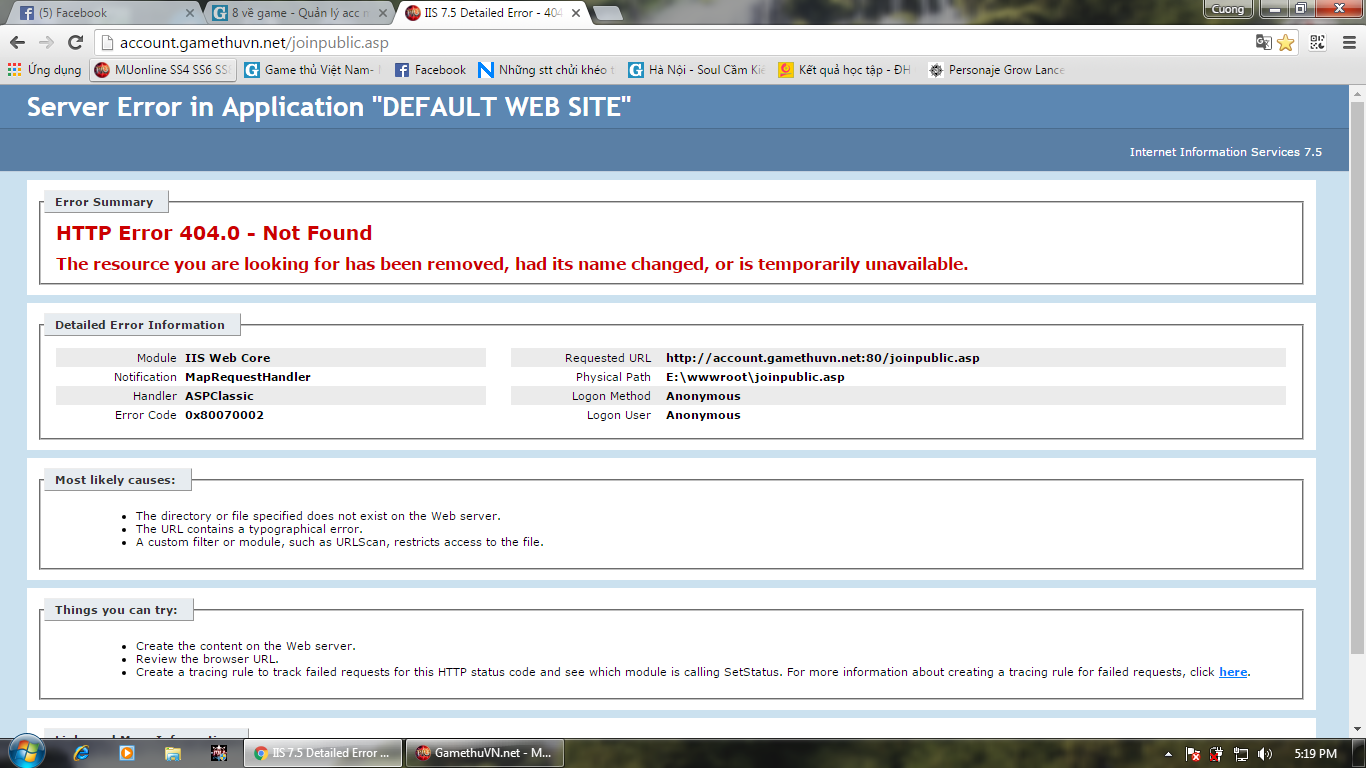This screenshot has height=768, width=1366.
Task: Click the power/battery tray icon
Action: [1217, 754]
